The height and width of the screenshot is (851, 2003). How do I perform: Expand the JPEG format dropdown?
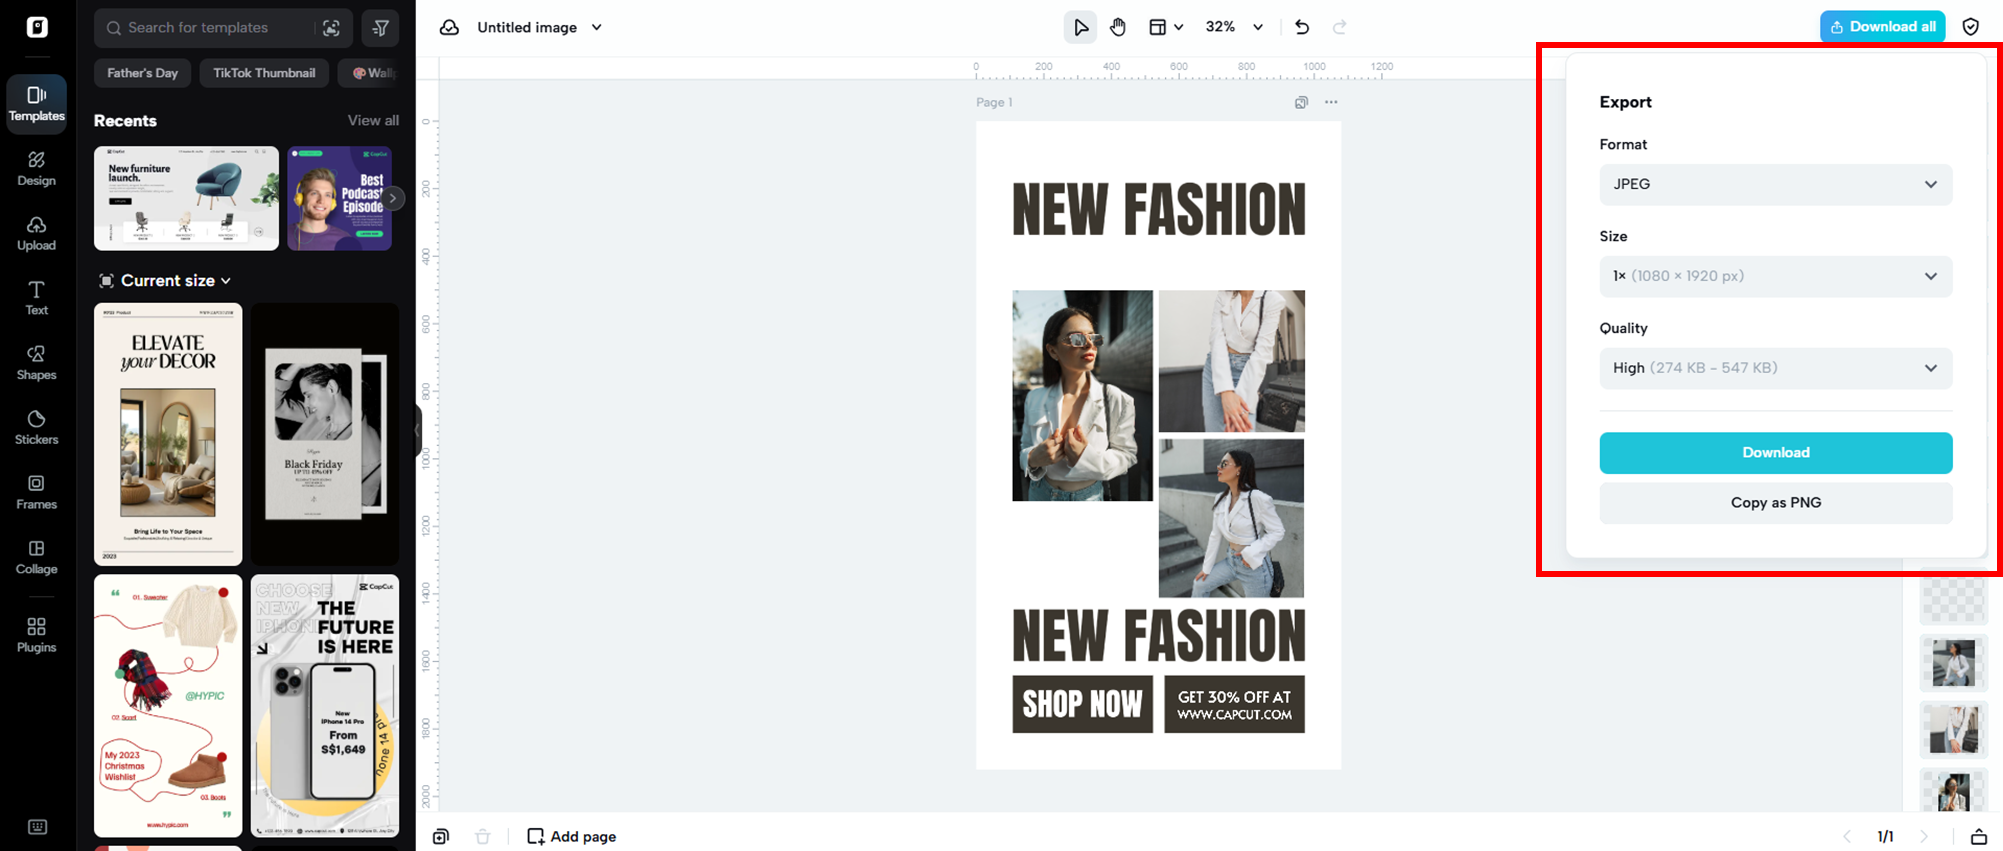pos(1775,185)
